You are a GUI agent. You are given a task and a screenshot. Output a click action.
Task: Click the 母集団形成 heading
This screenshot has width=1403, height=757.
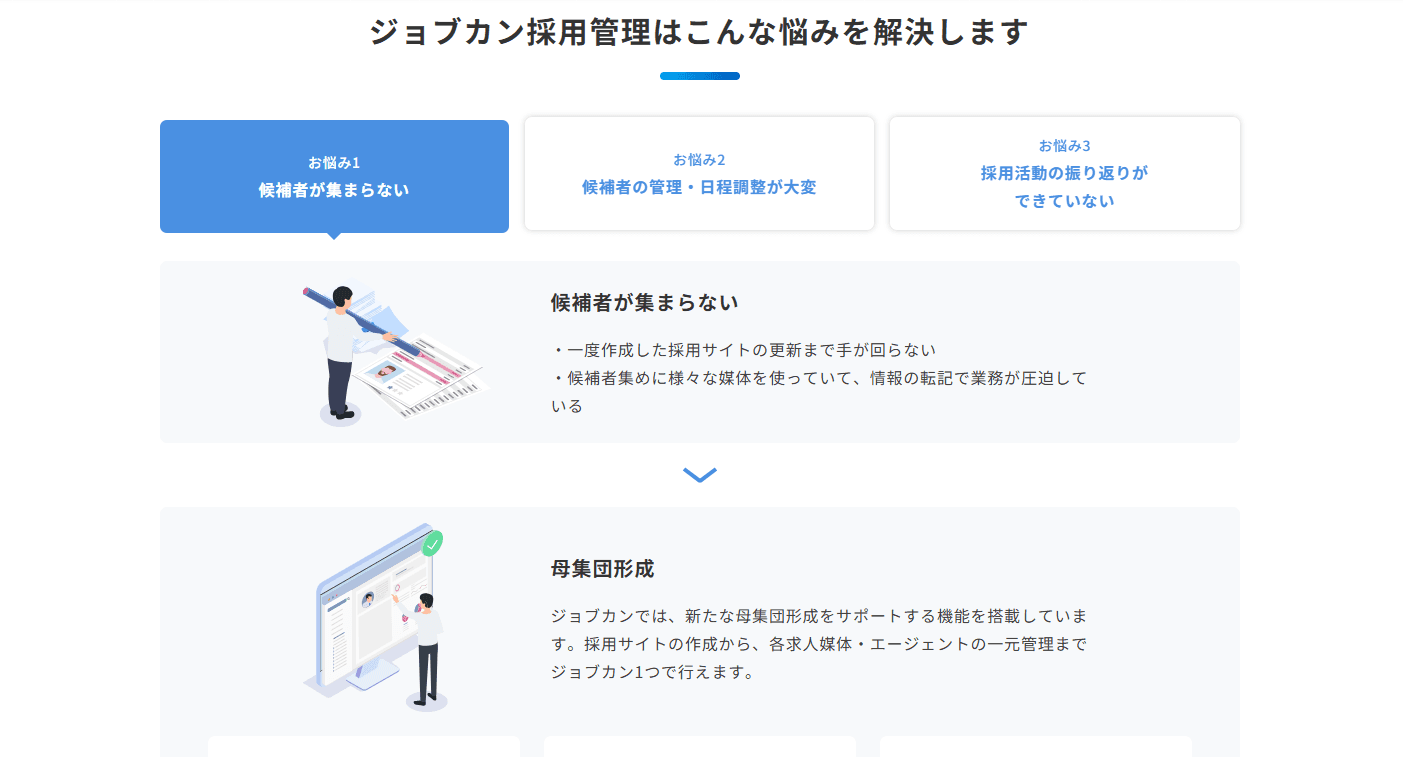point(602,569)
